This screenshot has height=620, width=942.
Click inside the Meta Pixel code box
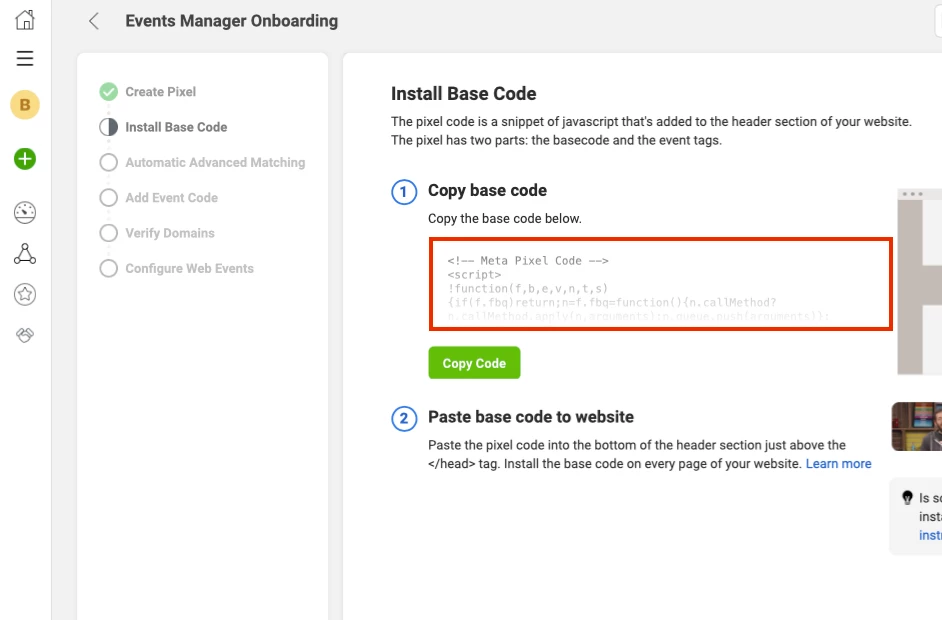pos(660,284)
